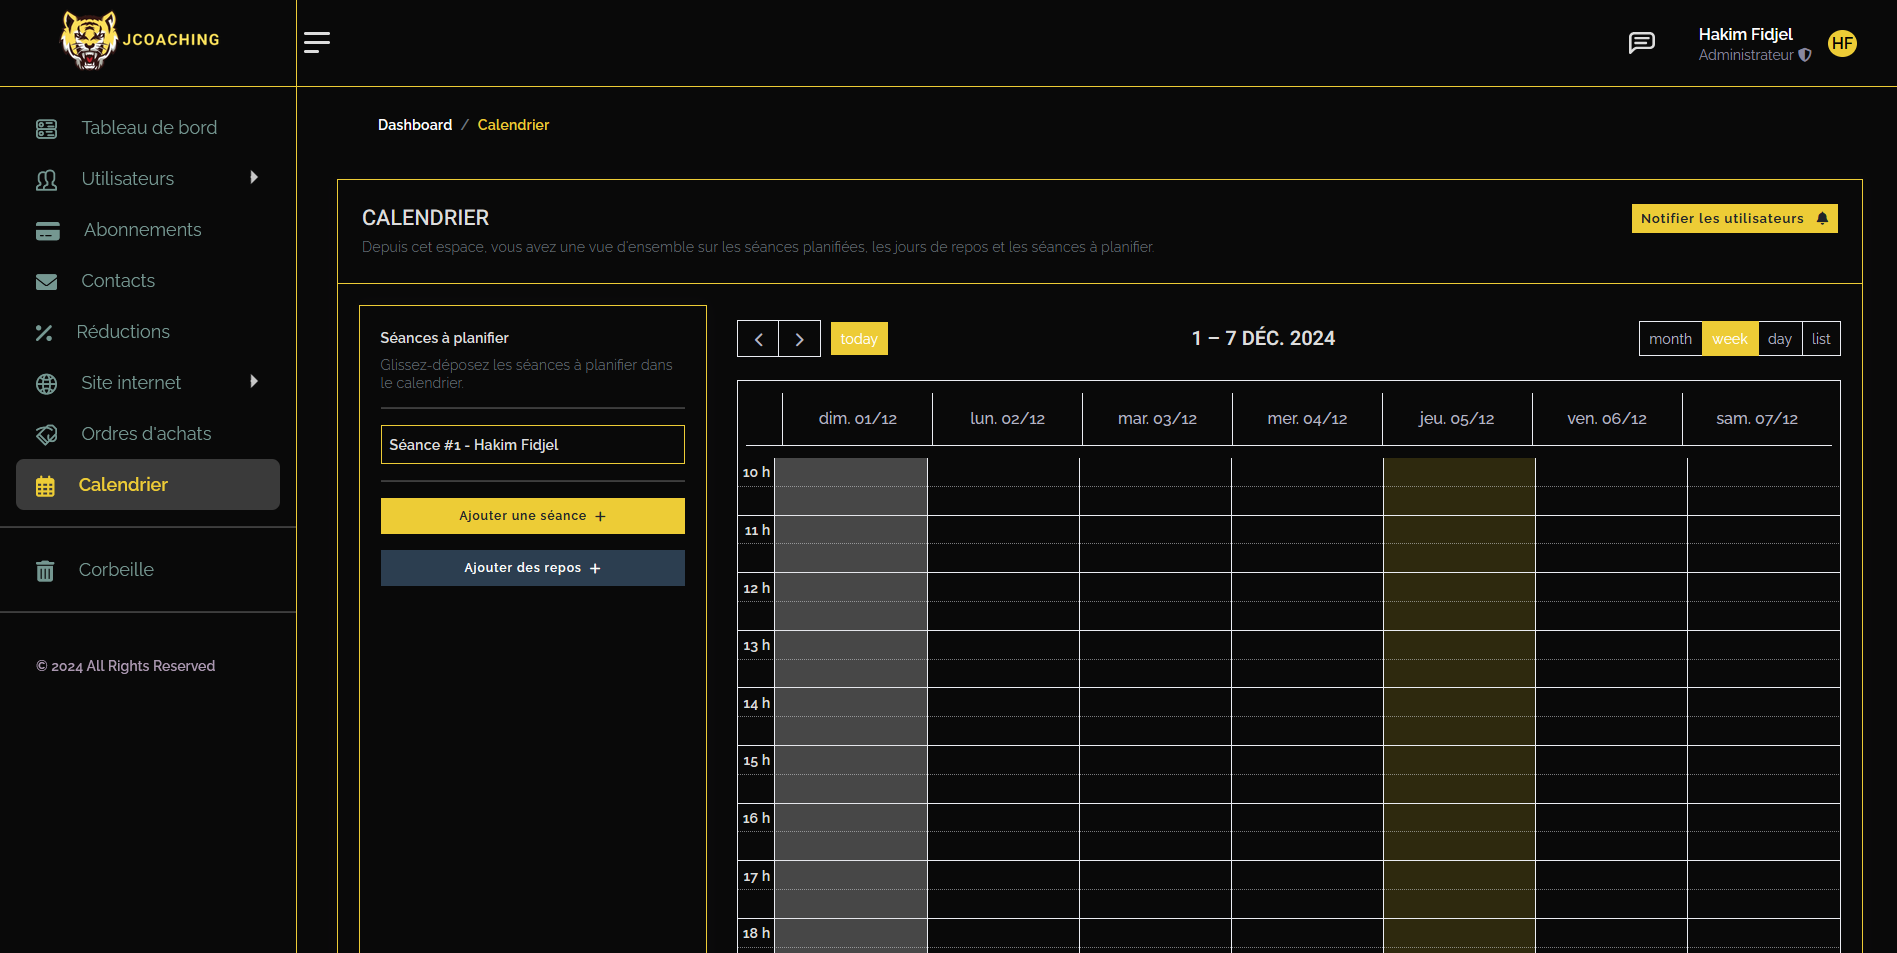This screenshot has height=953, width=1897.
Task: Go to previous week arrow
Action: tap(758, 340)
